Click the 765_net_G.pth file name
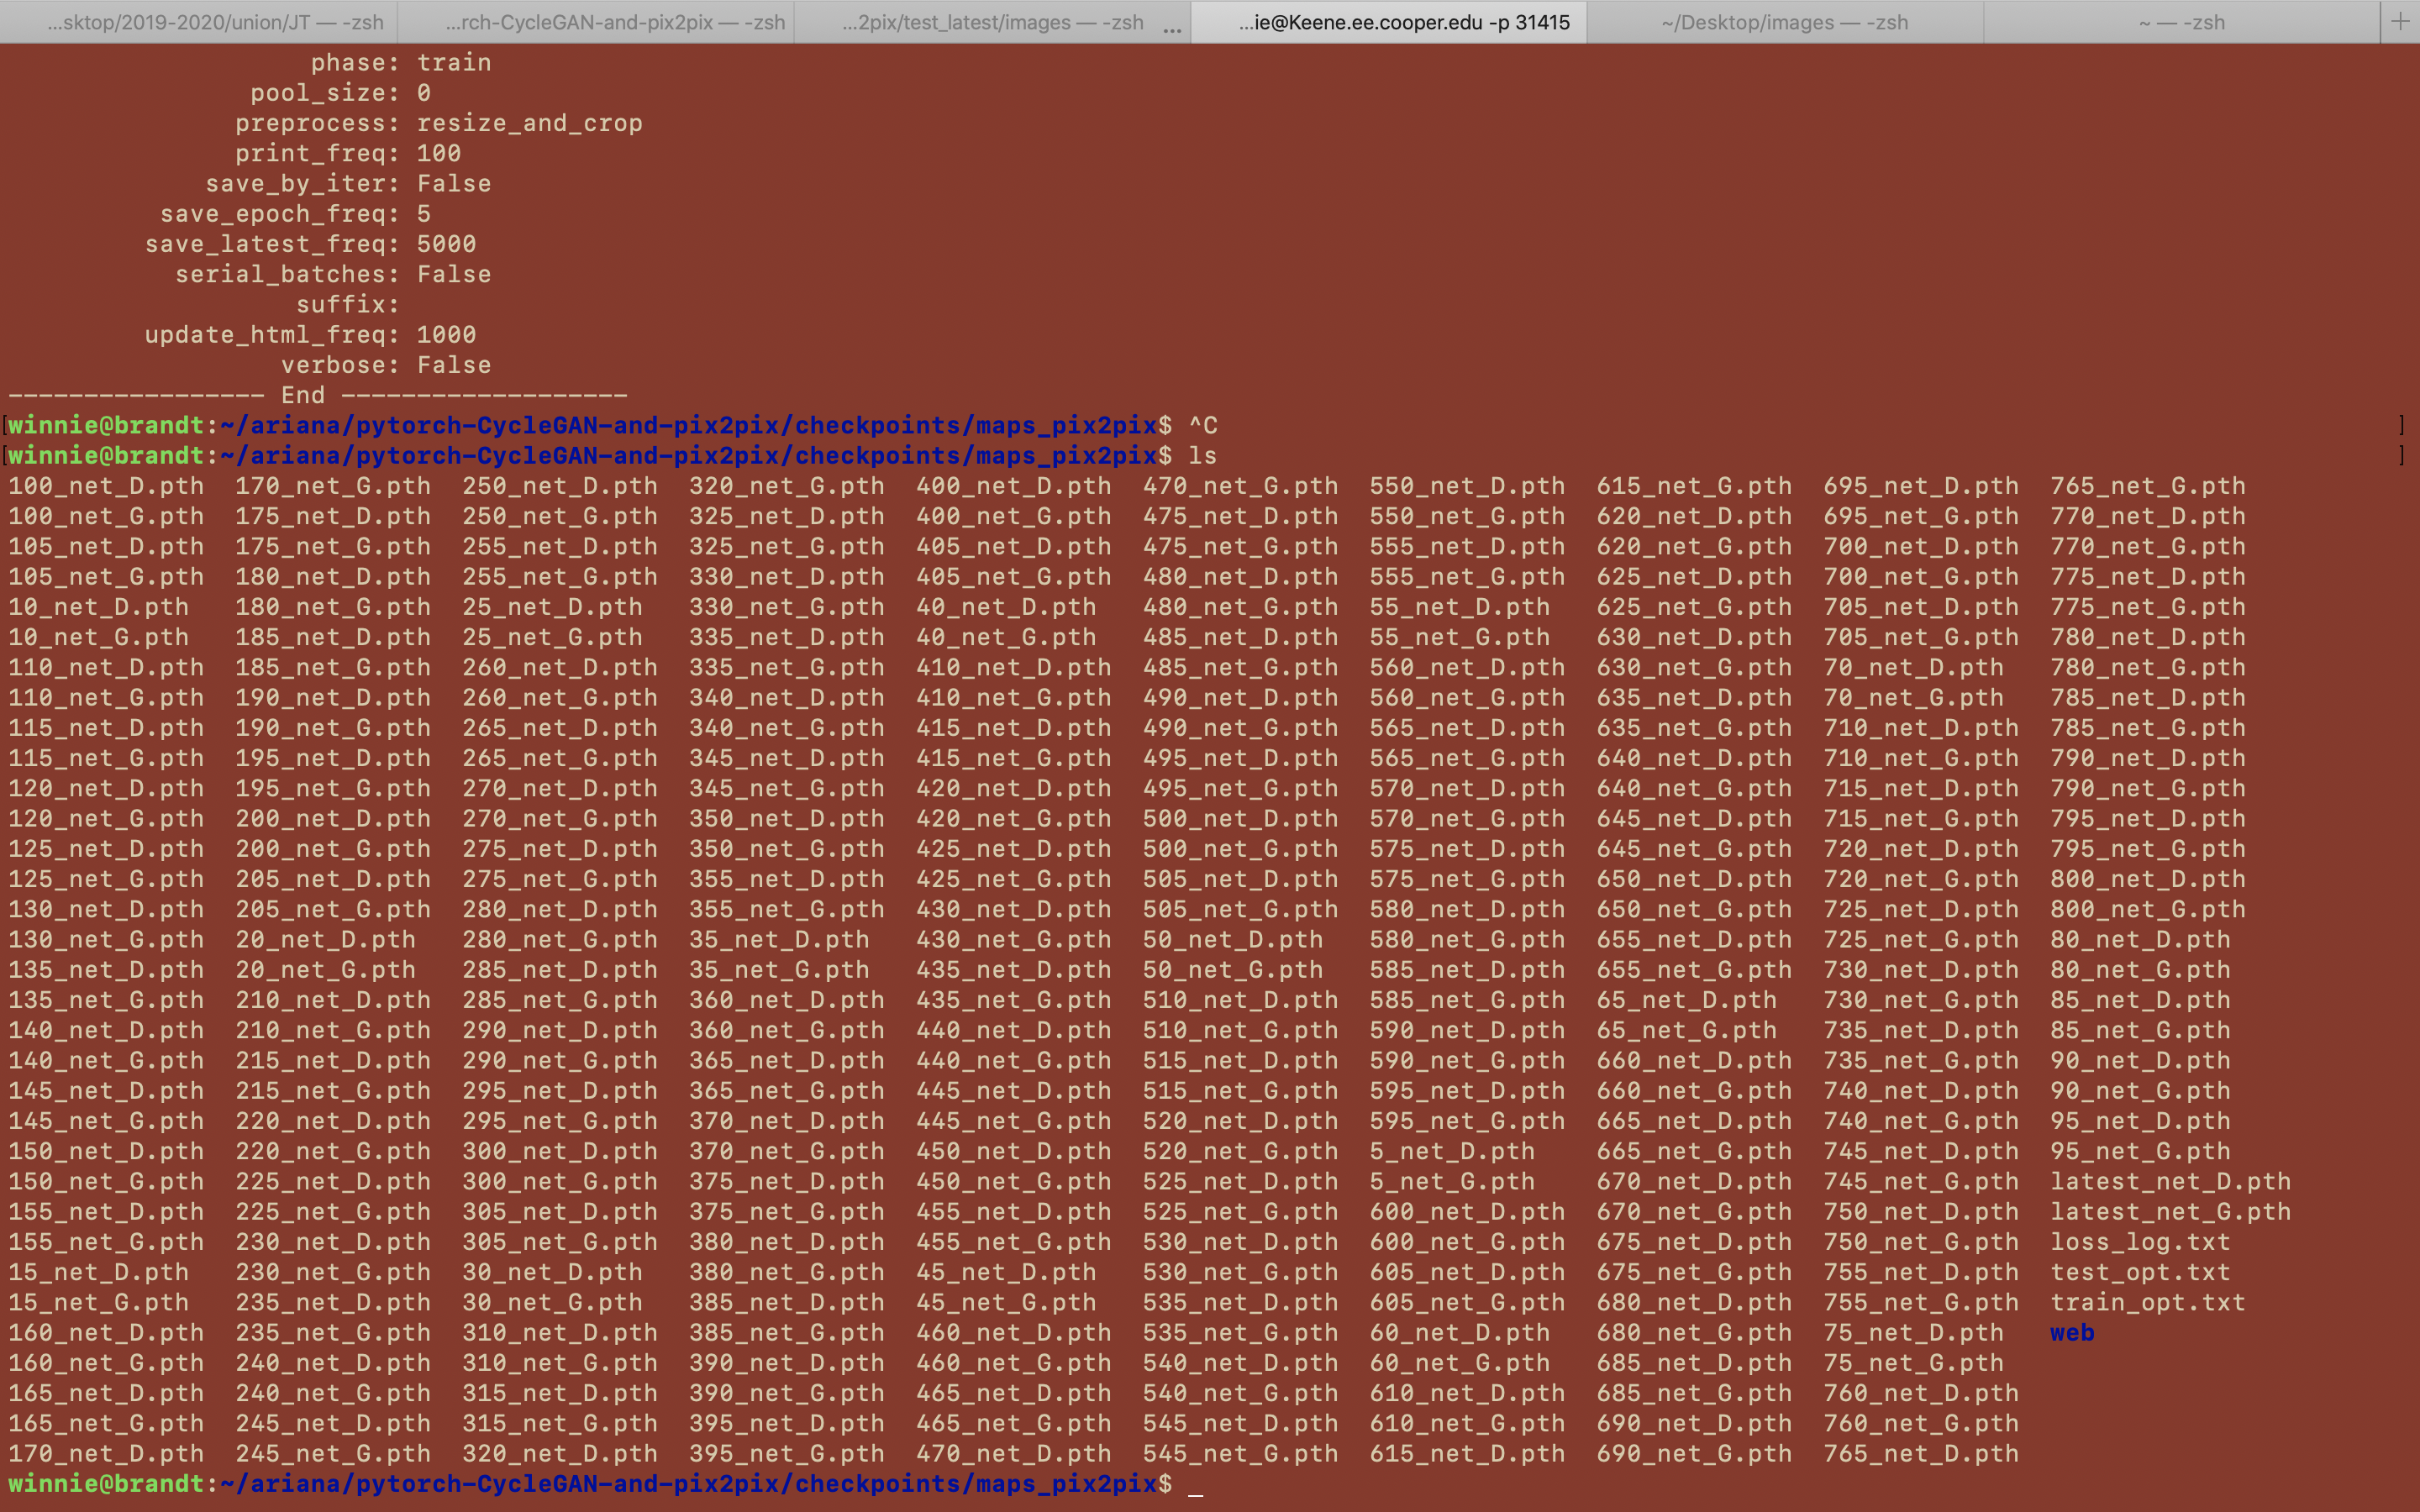This screenshot has width=2420, height=1512. 2148,486
